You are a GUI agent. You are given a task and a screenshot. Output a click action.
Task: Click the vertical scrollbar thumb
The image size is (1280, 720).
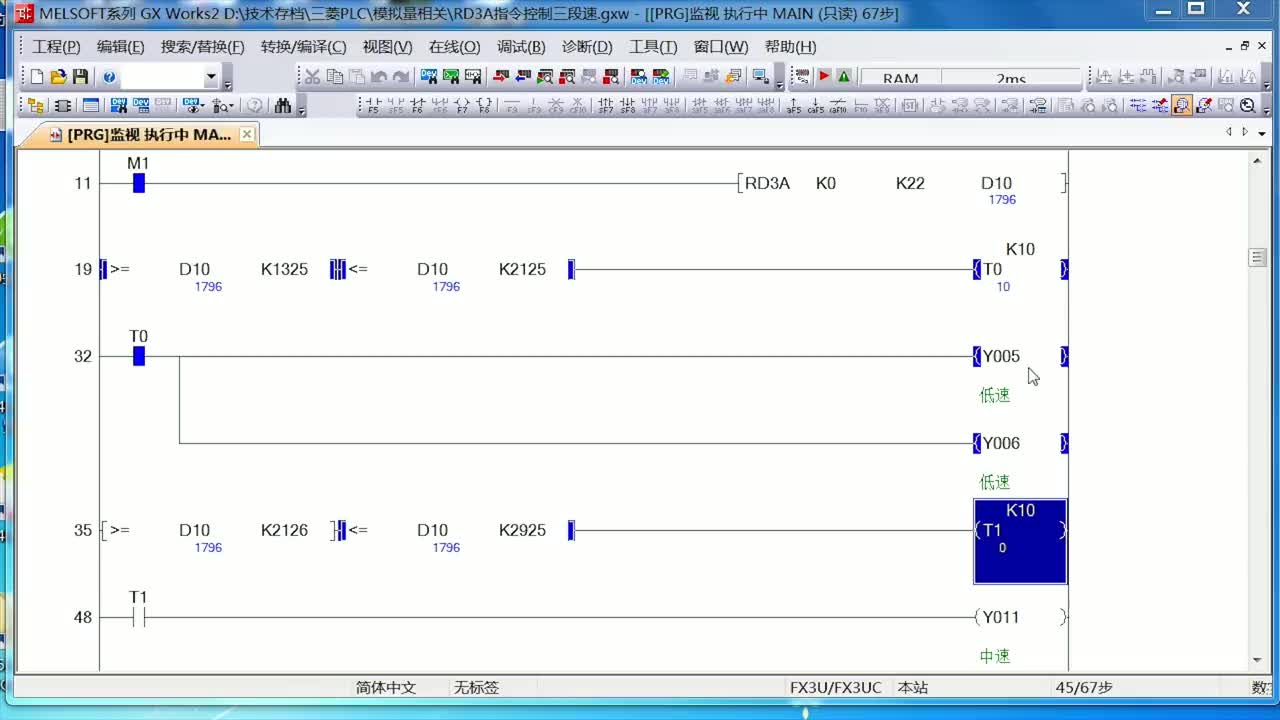click(1258, 258)
